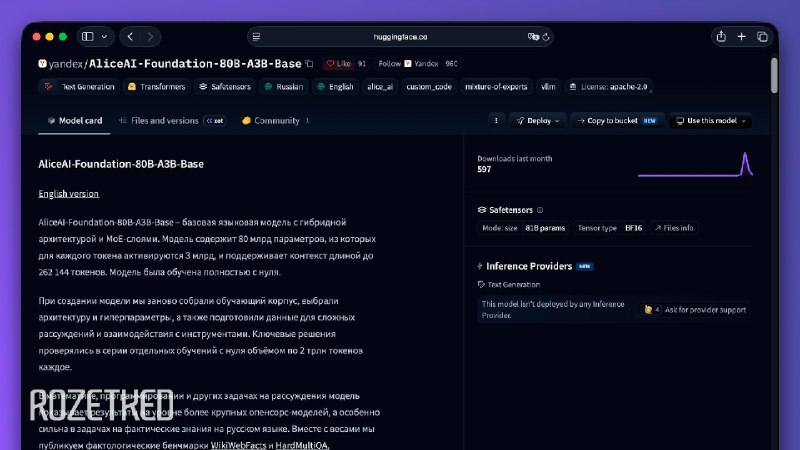Click the AliceAI-Foundation-80B-A3B-Base page heading
Image resolution: width=800 pixels, height=450 pixels.
tap(121, 164)
